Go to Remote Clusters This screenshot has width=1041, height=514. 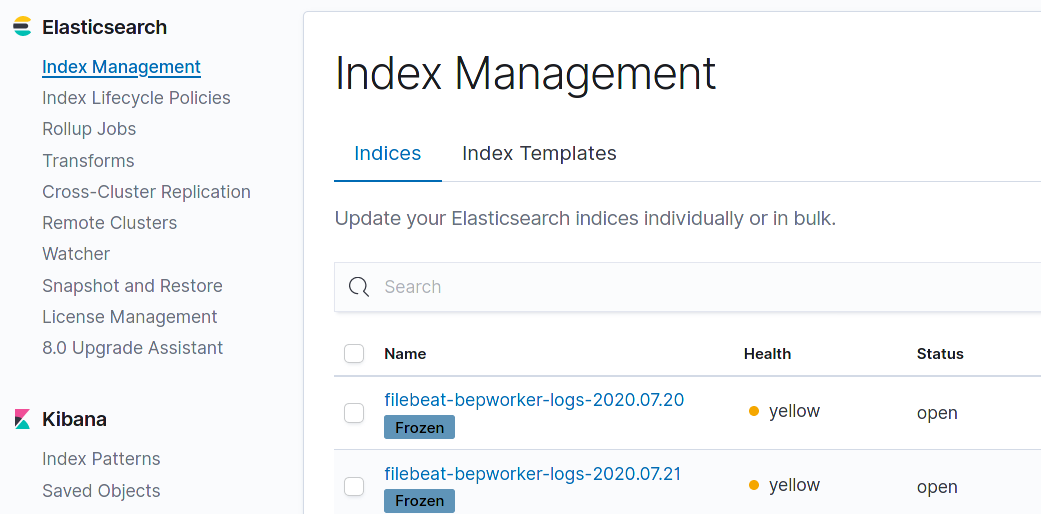110,222
